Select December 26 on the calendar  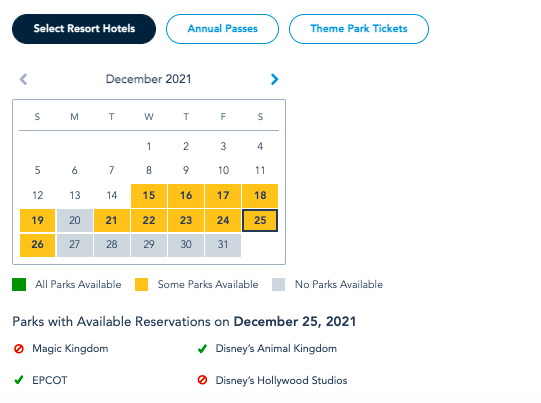(37, 245)
